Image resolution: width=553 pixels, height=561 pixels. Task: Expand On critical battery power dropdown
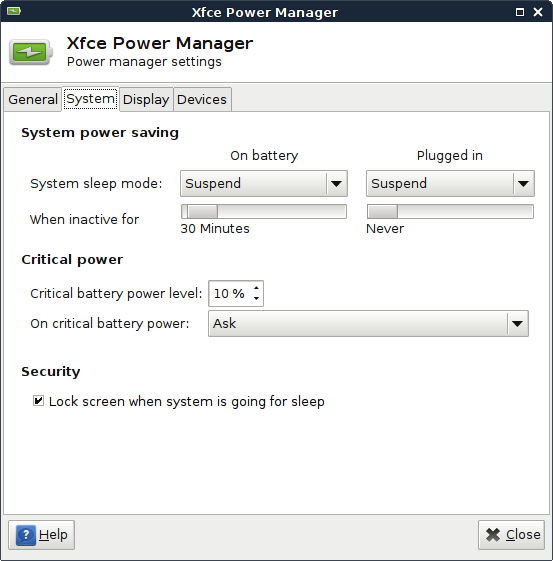[x=368, y=323]
